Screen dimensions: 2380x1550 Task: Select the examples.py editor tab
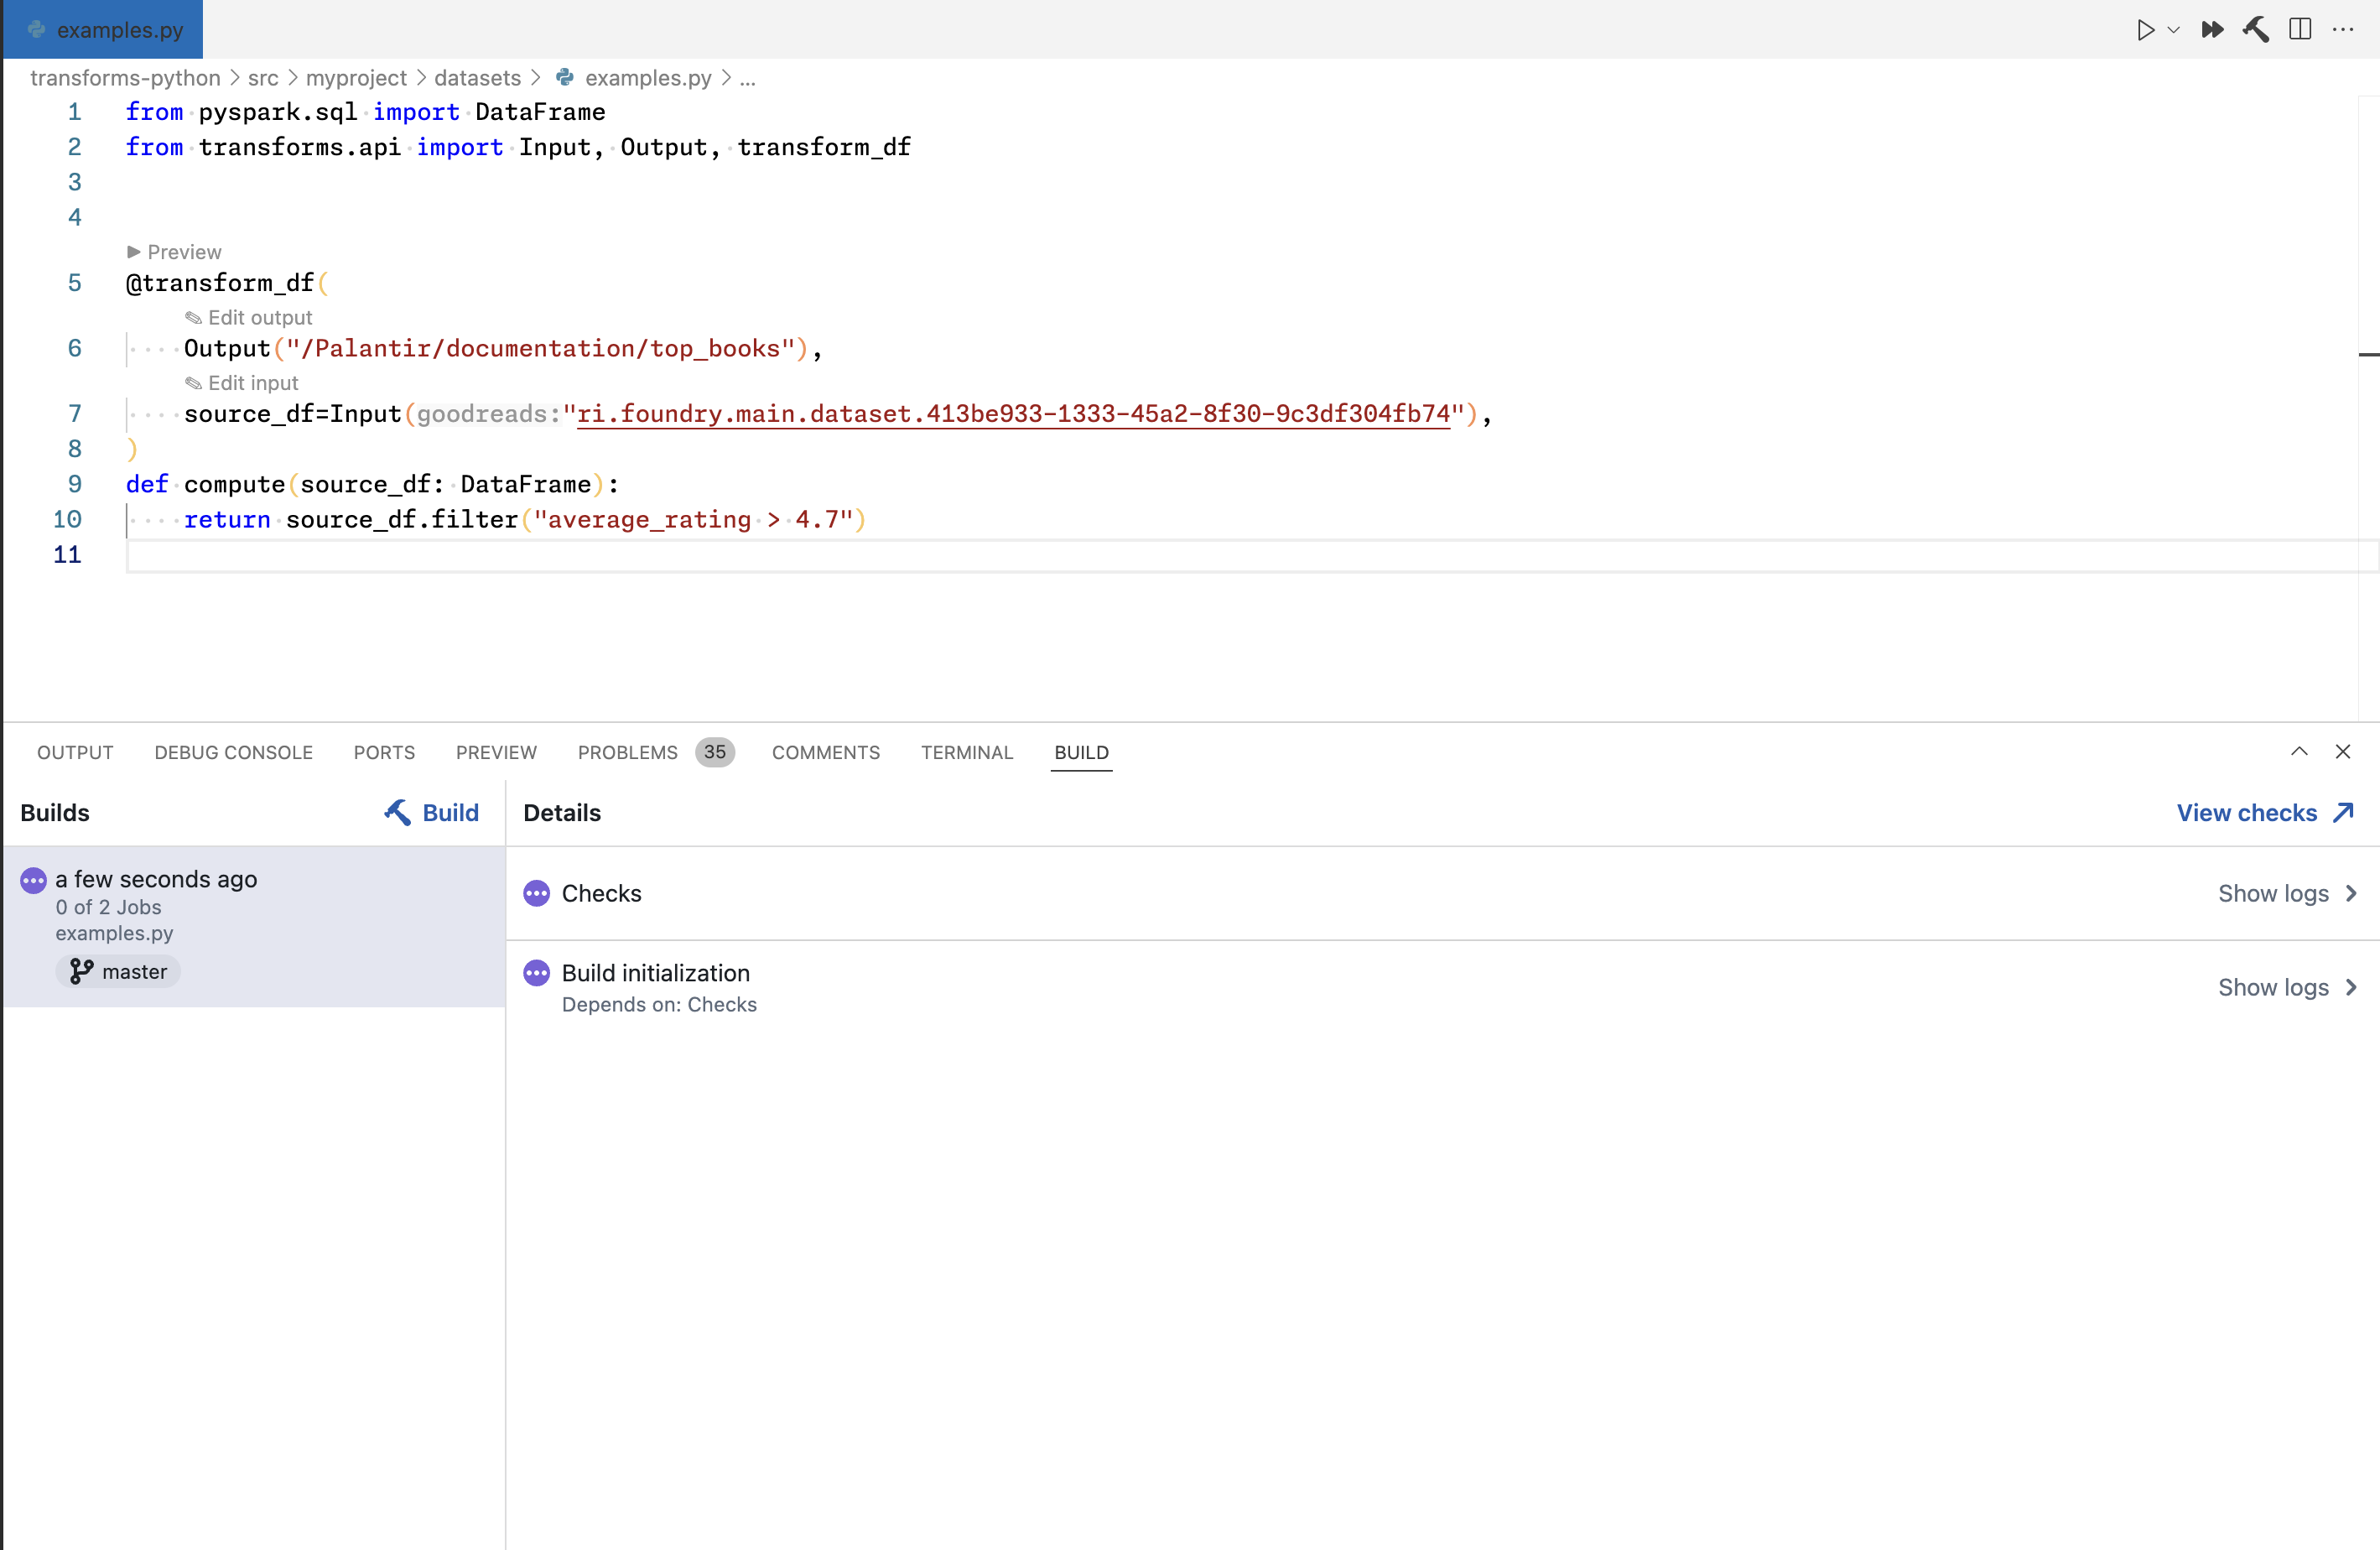104,30
